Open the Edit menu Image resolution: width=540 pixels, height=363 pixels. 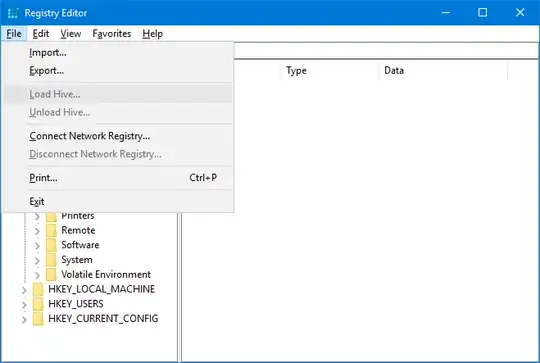click(x=41, y=34)
